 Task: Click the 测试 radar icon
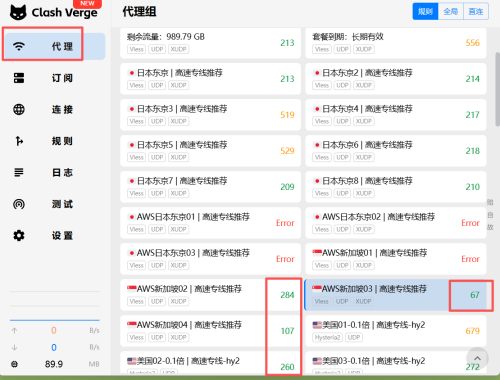coord(19,204)
